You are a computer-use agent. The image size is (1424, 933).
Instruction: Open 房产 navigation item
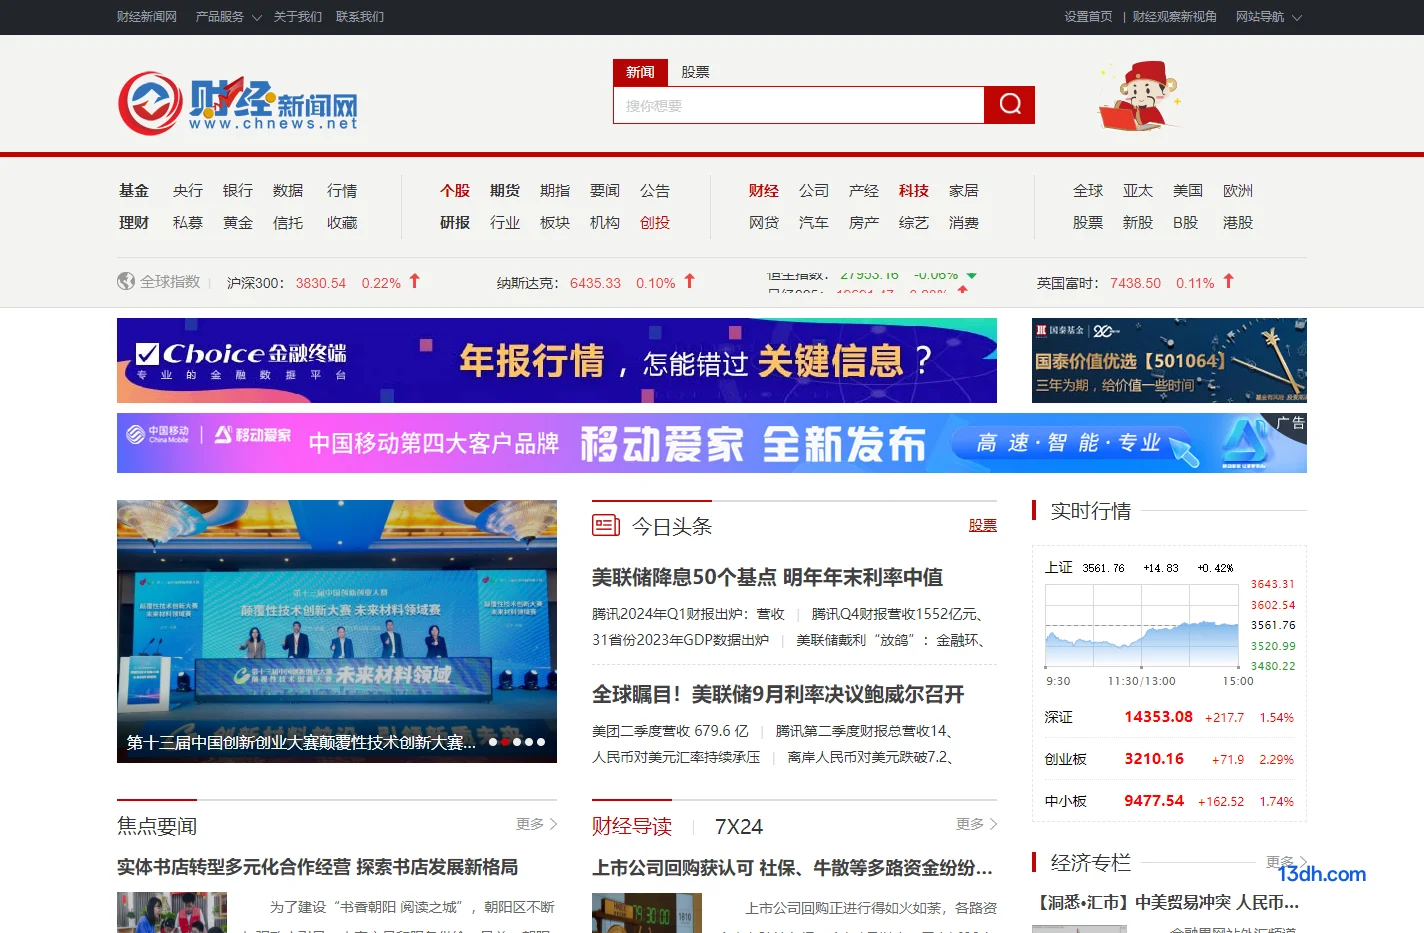click(864, 222)
